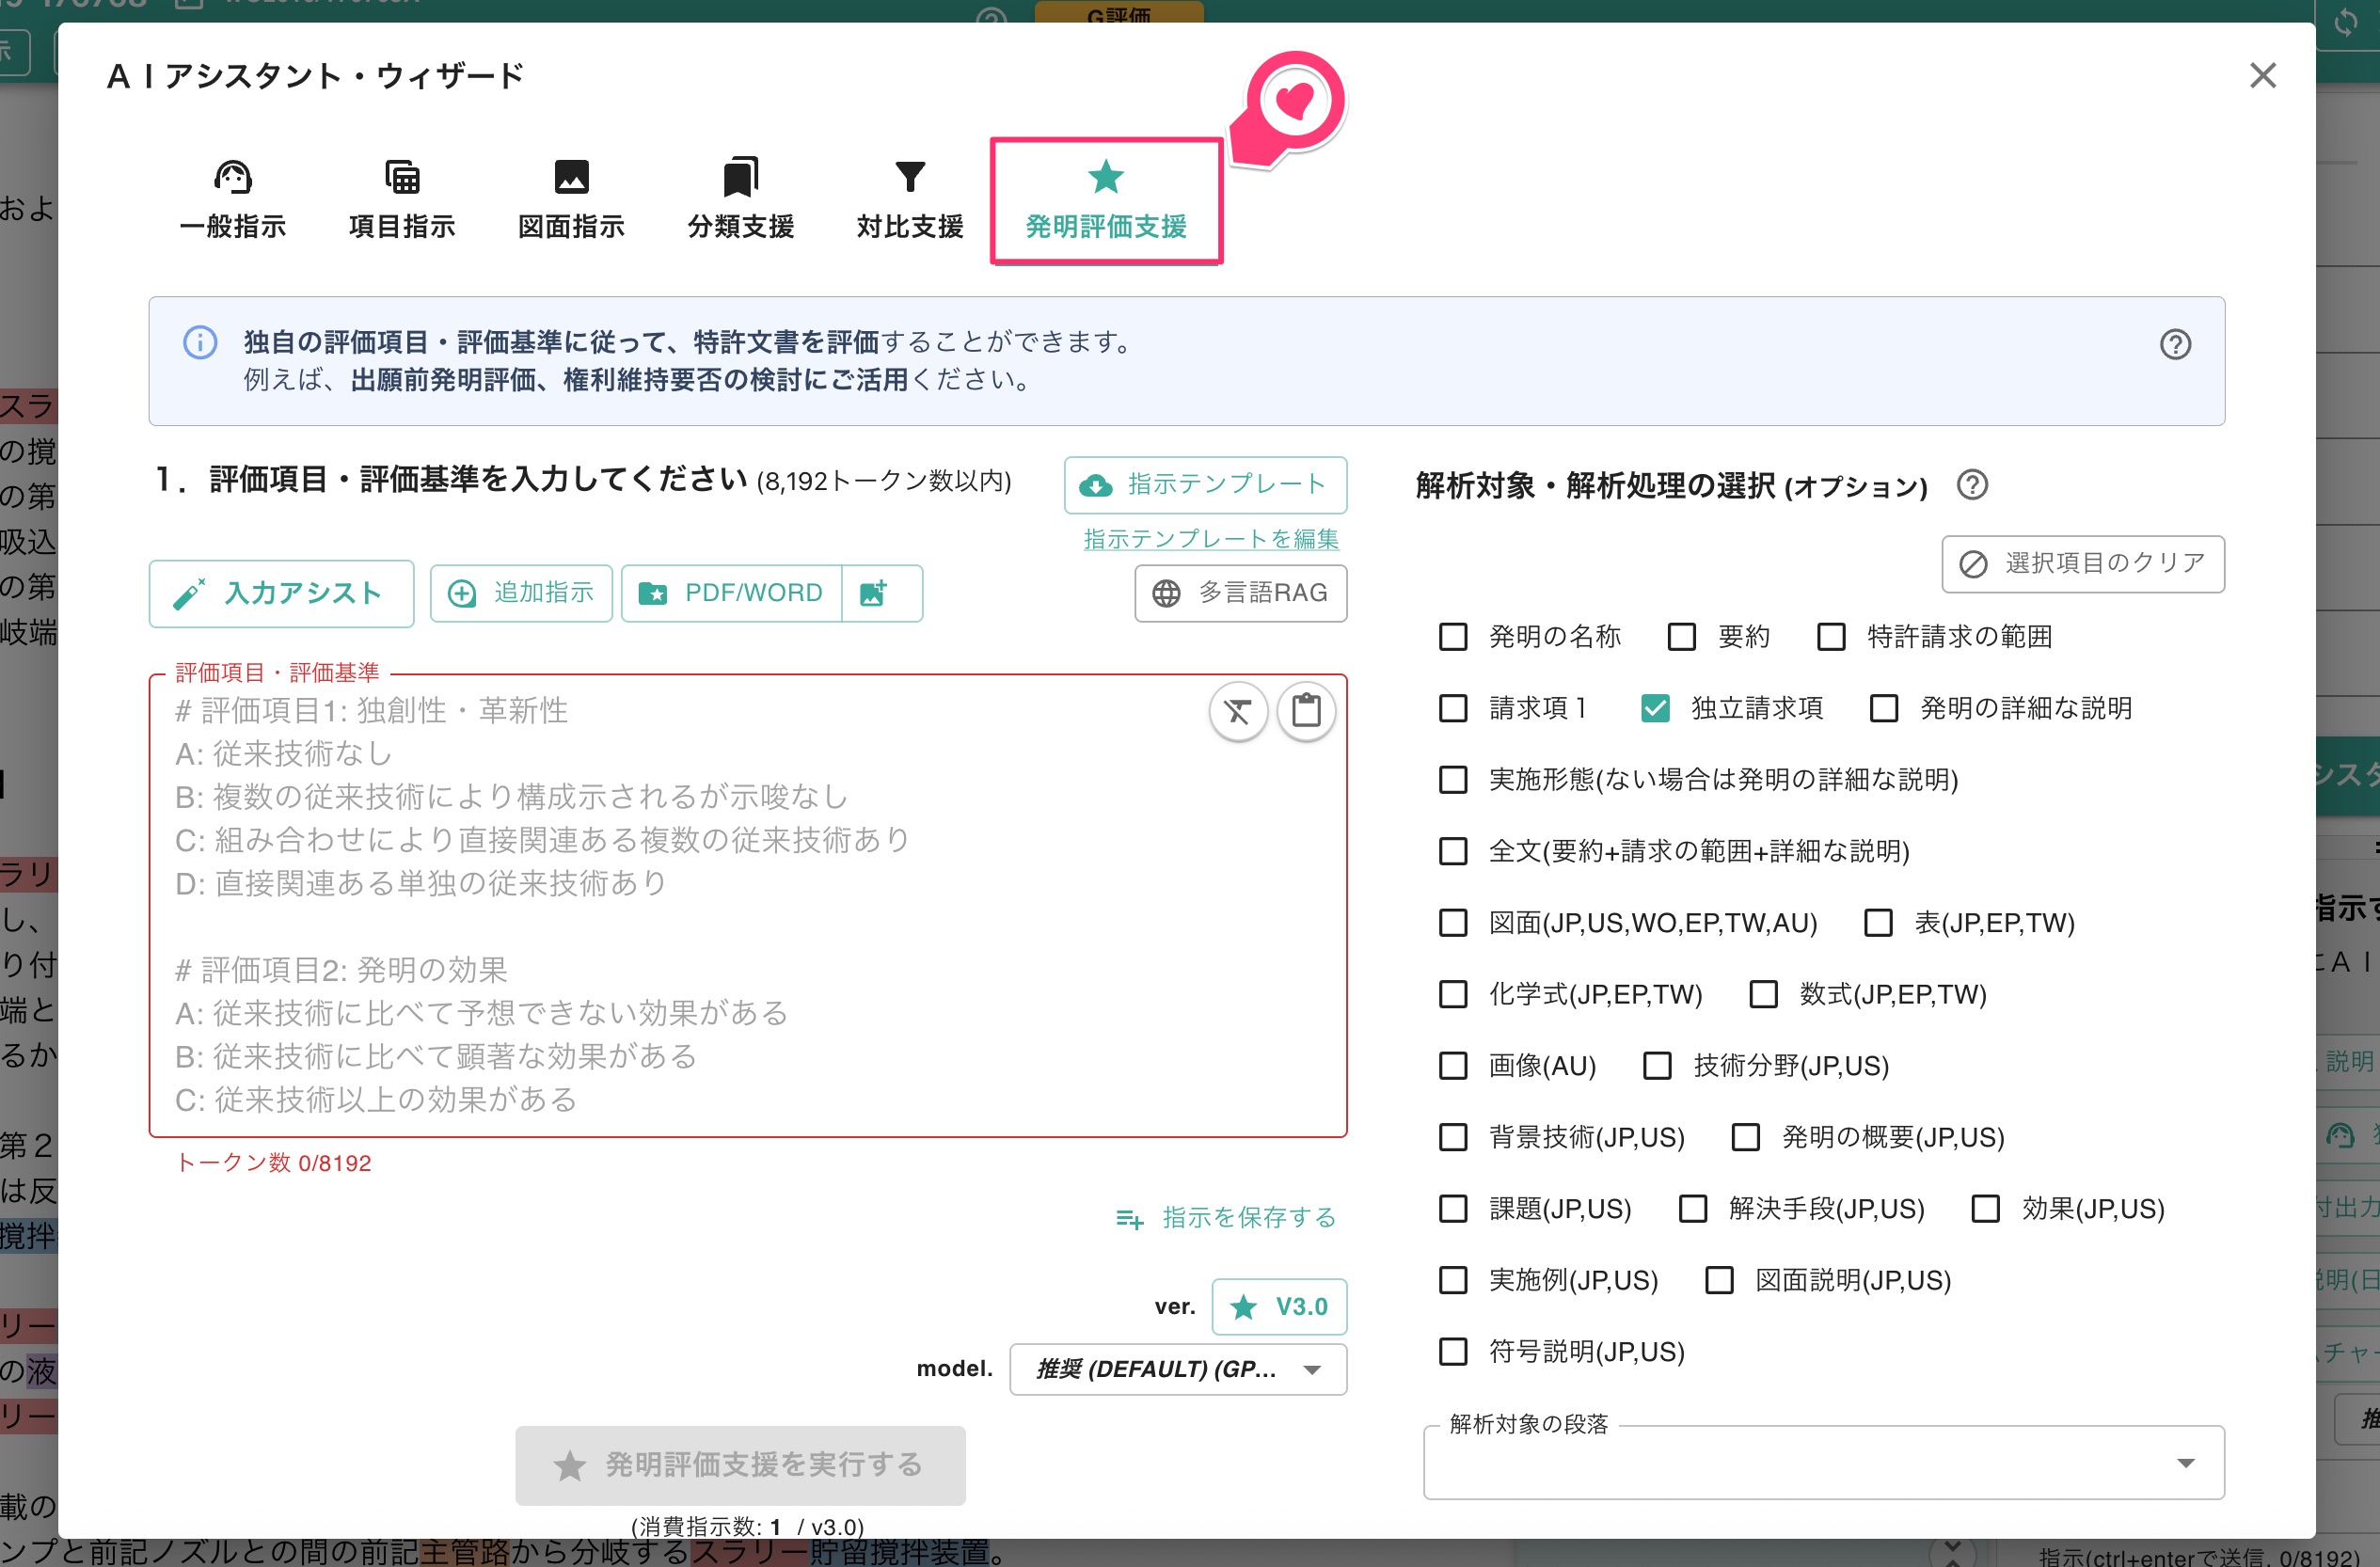This screenshot has height=1567, width=2380.
Task: Switch to the 項目指示 tab
Action: click(x=402, y=201)
